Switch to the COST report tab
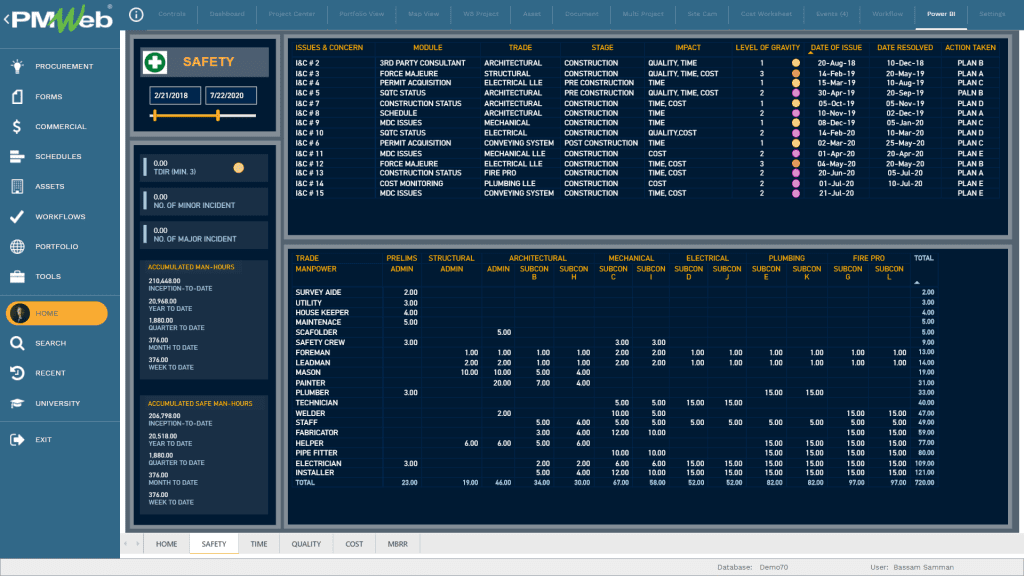This screenshot has width=1024, height=576. [x=354, y=544]
